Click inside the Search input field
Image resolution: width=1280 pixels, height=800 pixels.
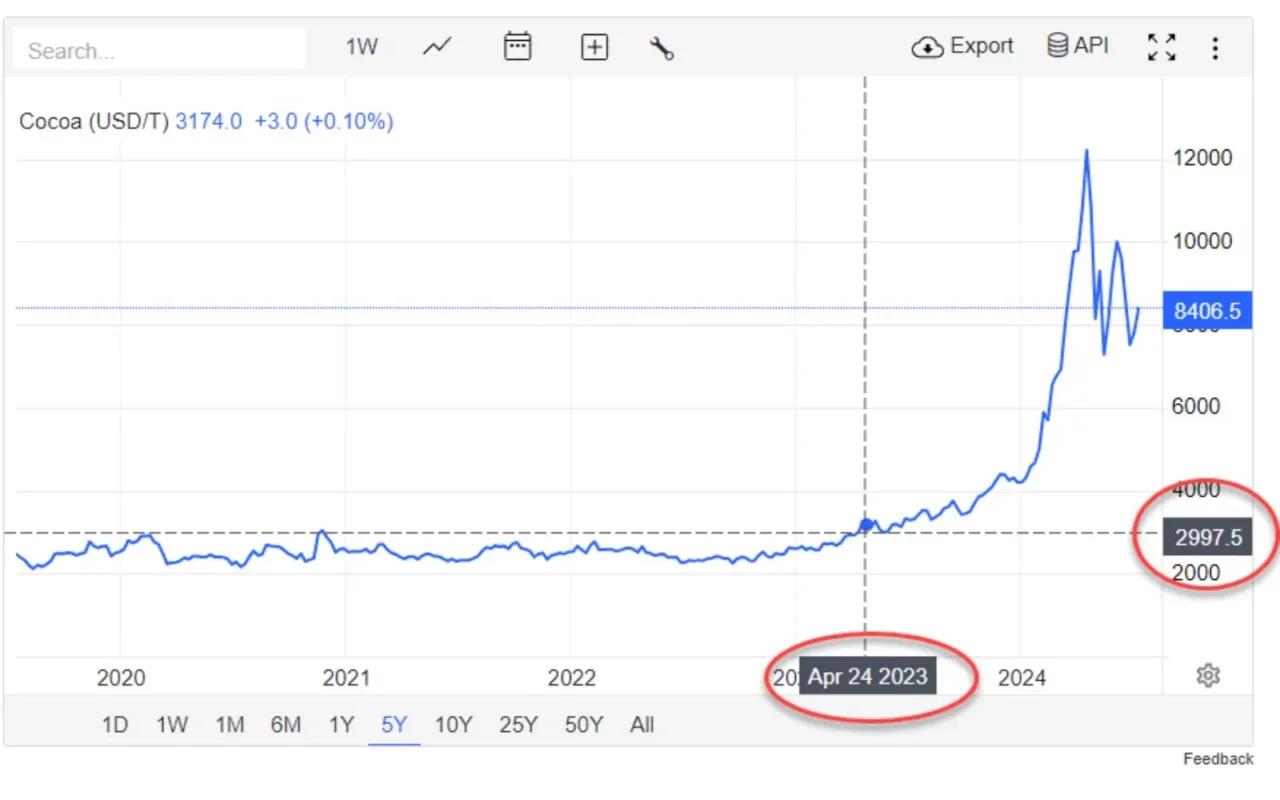(157, 48)
